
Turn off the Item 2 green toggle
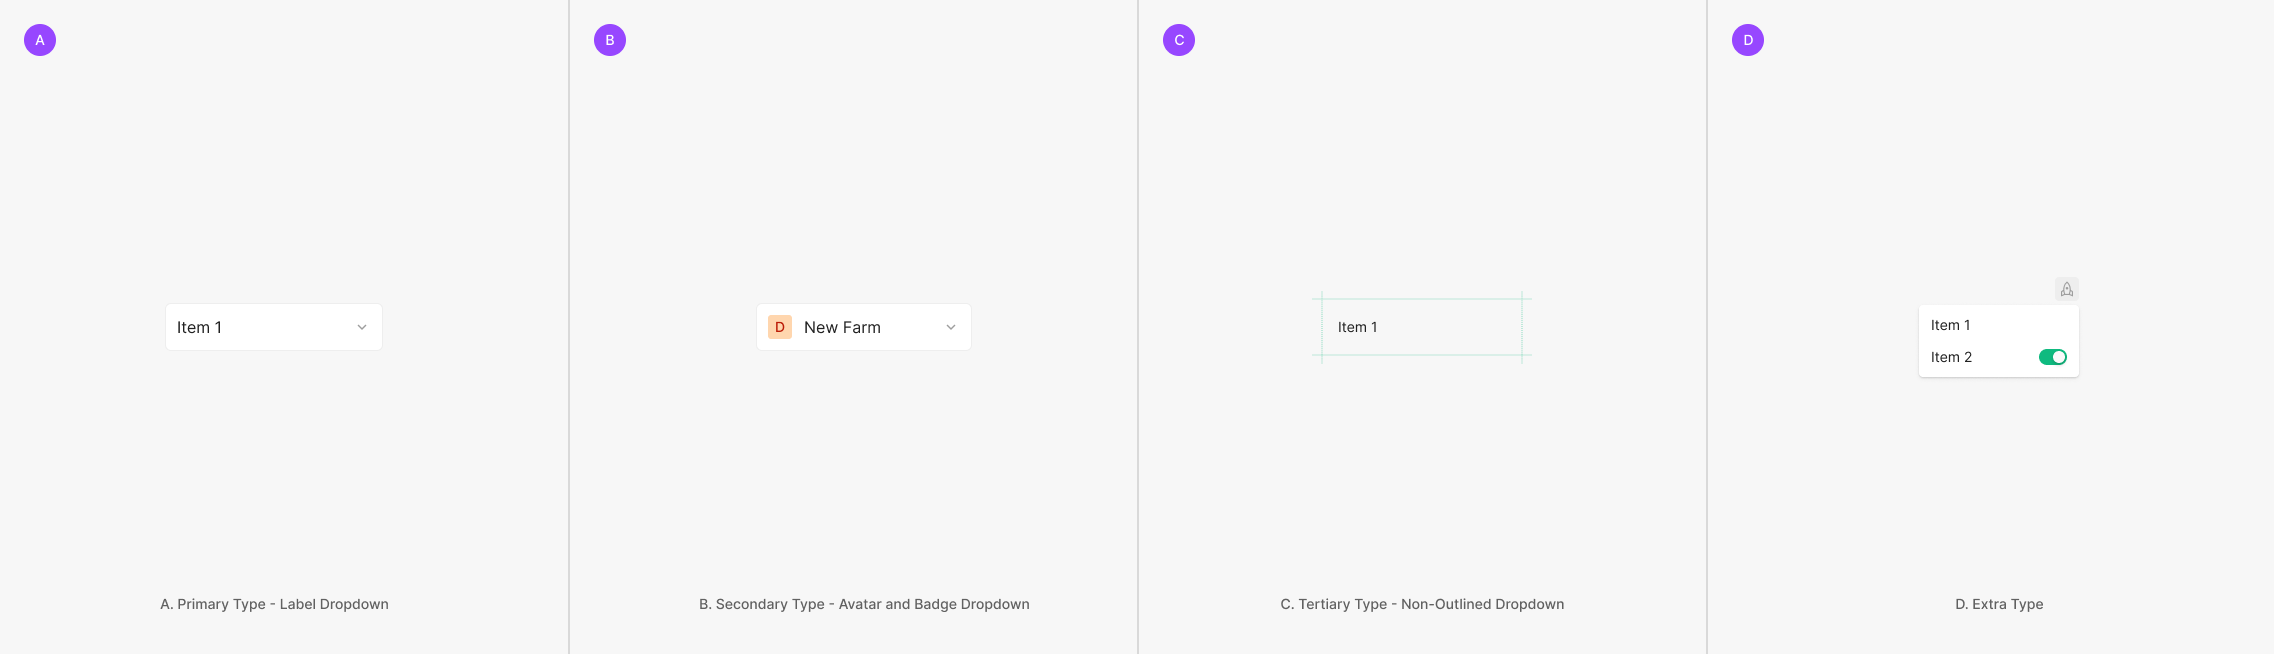coord(2052,357)
